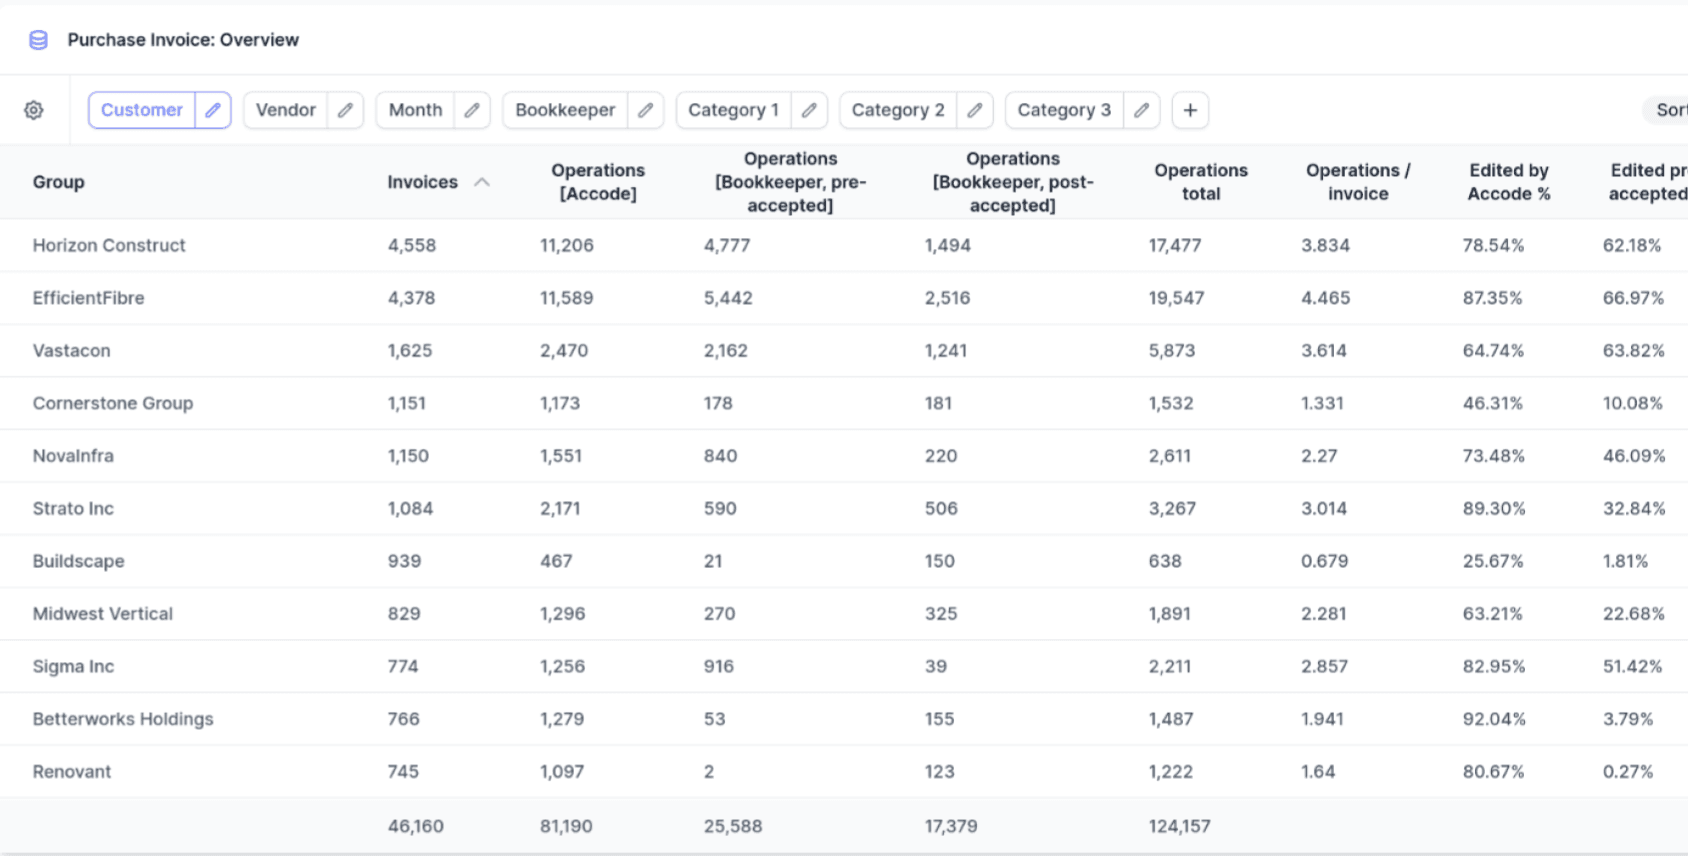
Task: Click the pencil icon next to Month
Action: pyautogui.click(x=472, y=110)
